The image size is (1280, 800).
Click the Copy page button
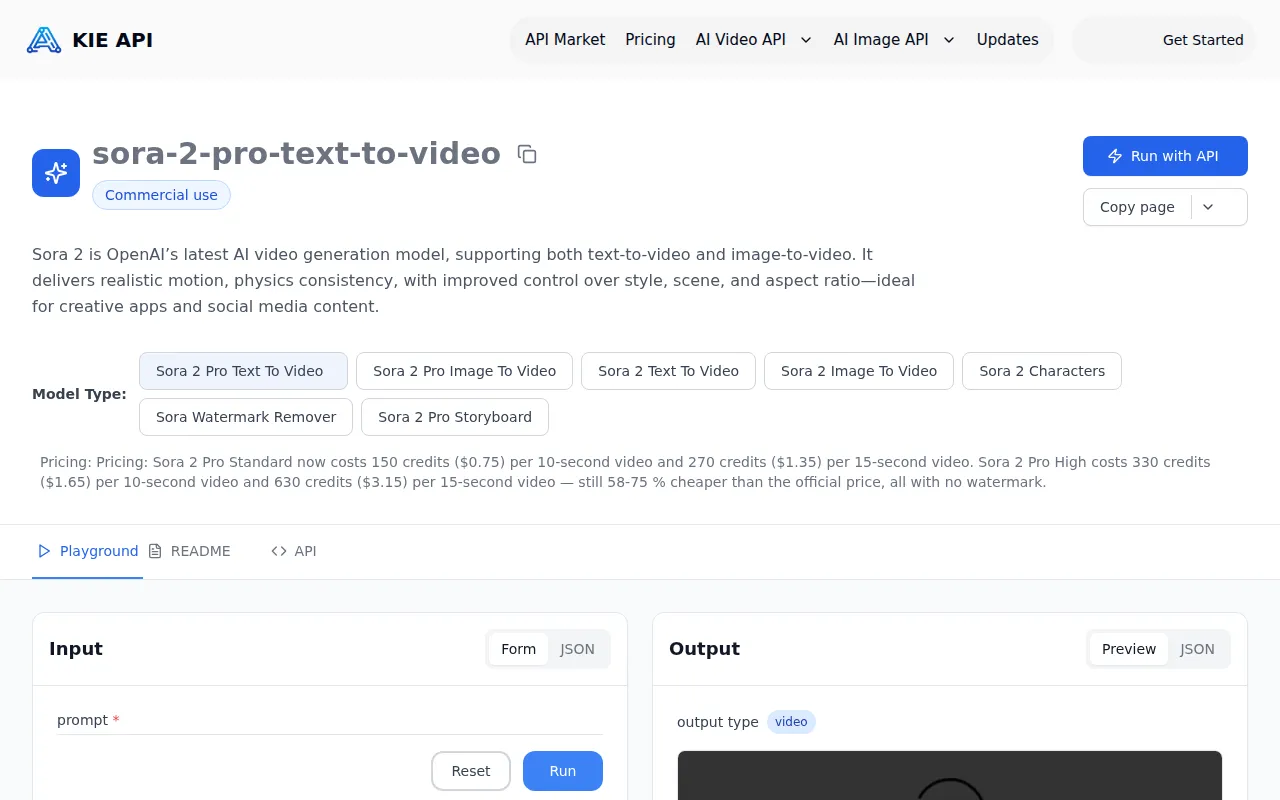point(1137,207)
